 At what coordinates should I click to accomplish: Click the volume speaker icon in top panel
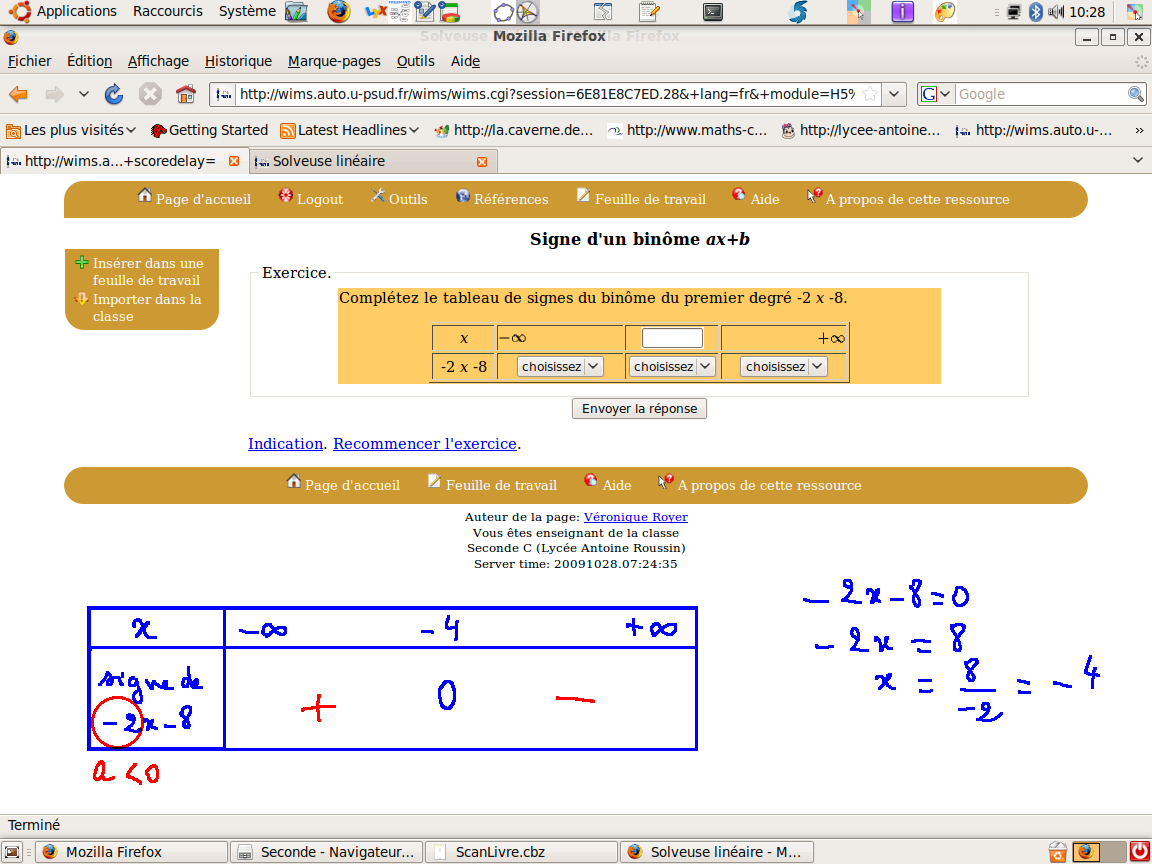coord(1056,12)
